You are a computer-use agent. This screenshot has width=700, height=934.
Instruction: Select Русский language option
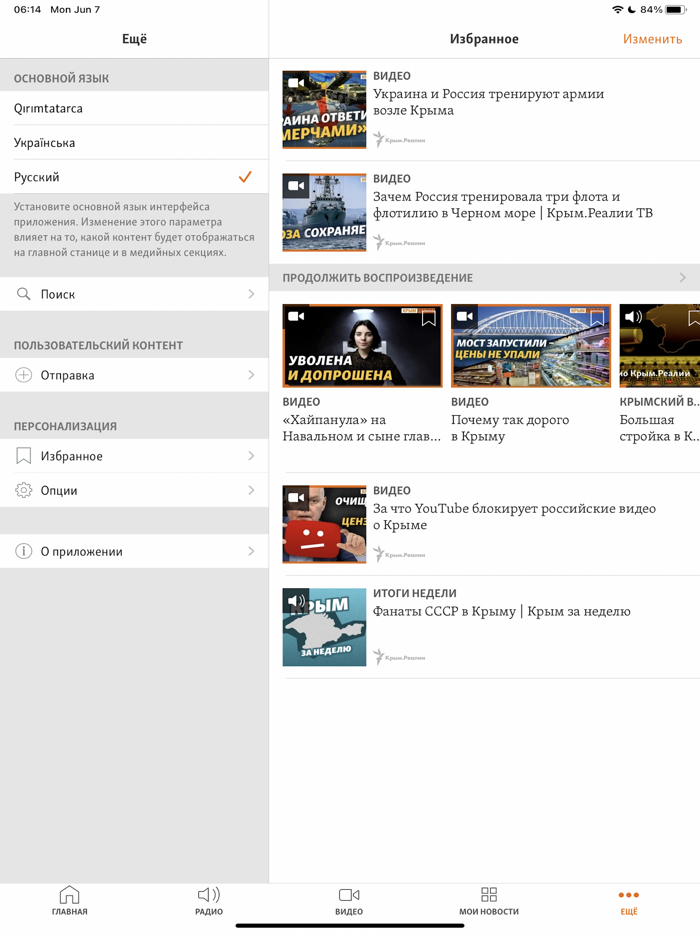point(134,177)
